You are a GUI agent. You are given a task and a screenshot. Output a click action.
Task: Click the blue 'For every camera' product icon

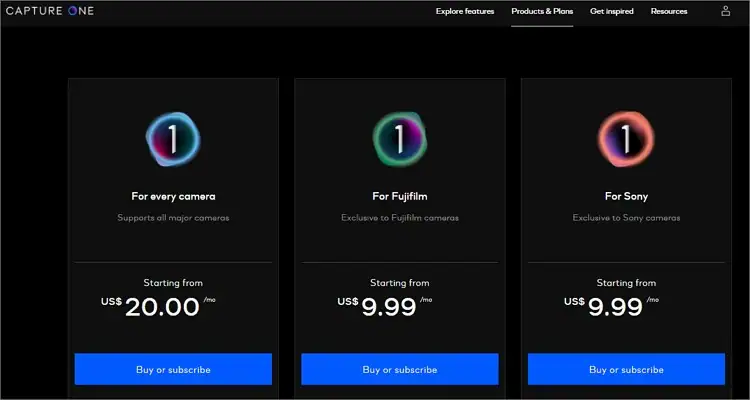[173, 139]
